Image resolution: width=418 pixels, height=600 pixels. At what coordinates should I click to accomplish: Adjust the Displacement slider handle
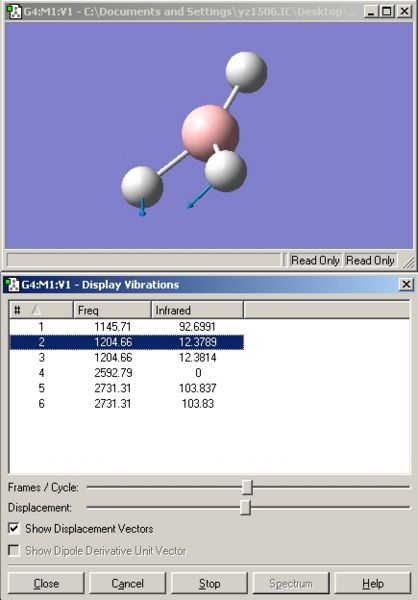[245, 507]
